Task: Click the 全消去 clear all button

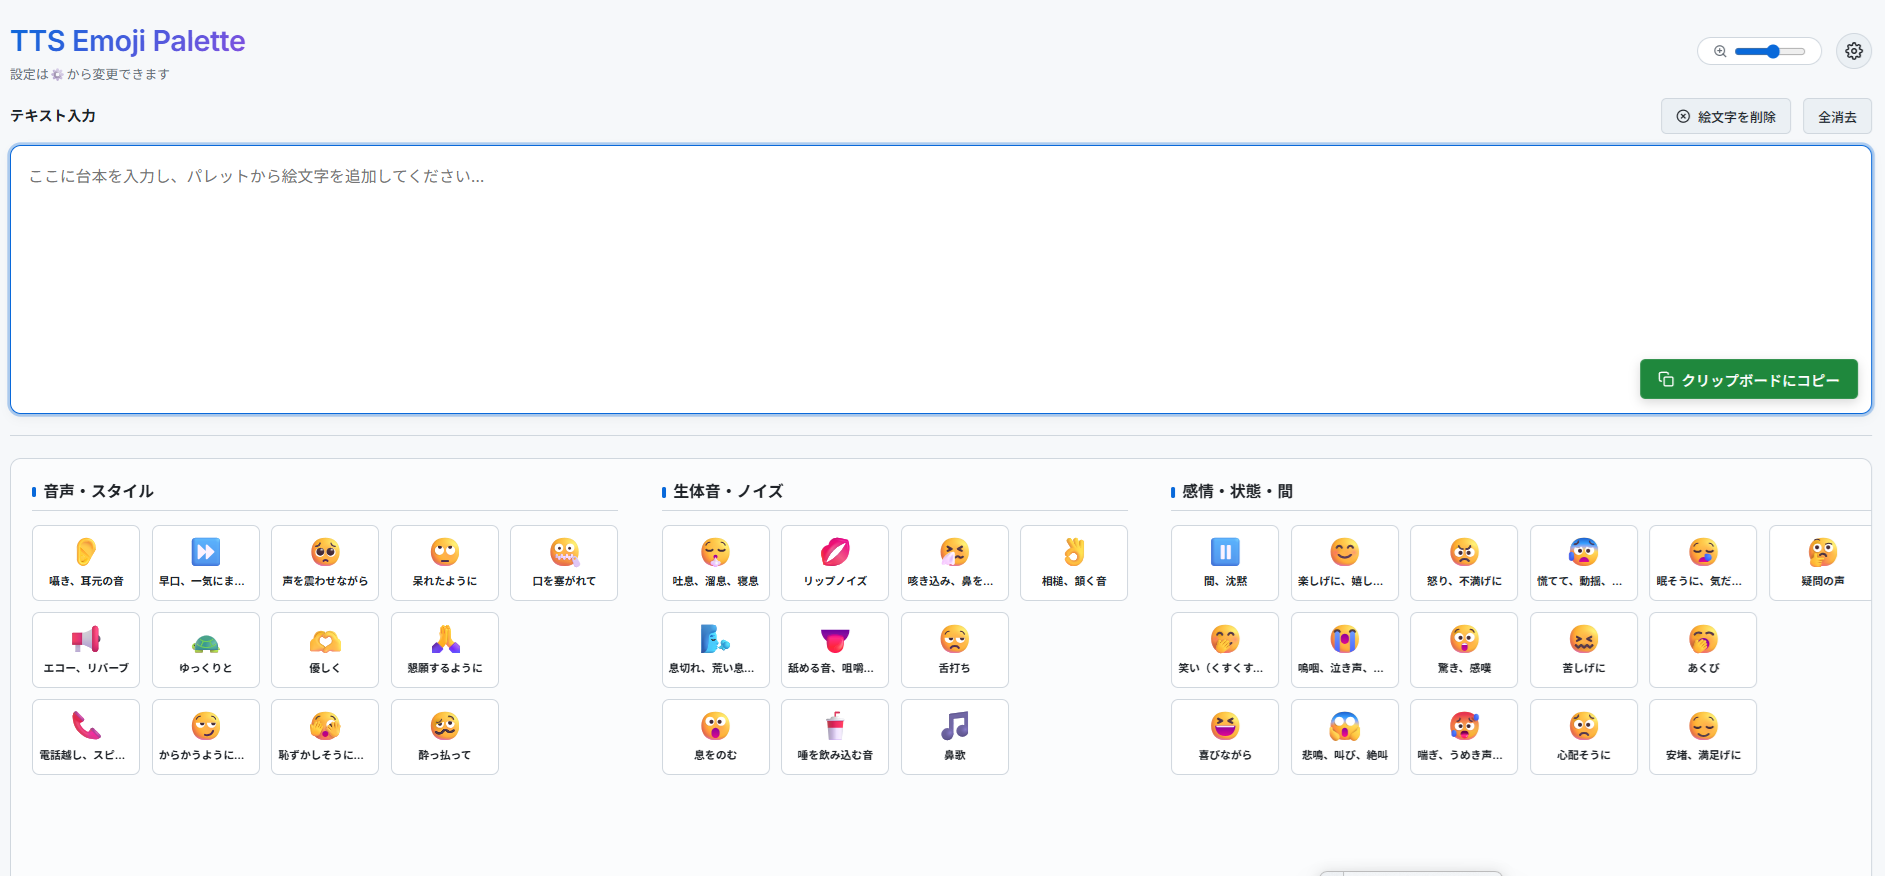Action: pos(1836,117)
